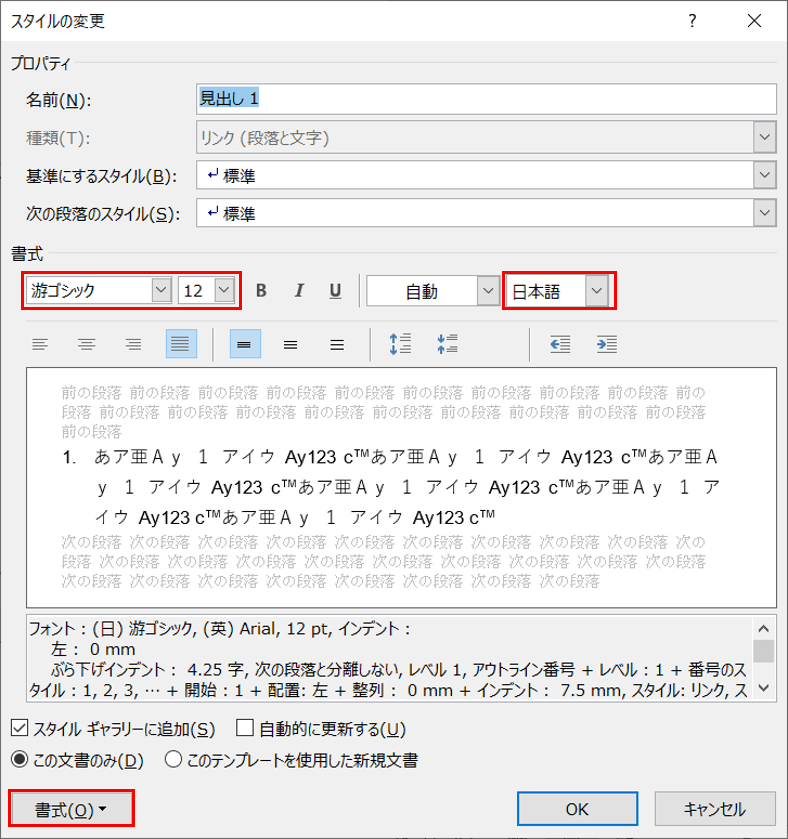
Task: Increase indent icon
Action: pos(607,344)
